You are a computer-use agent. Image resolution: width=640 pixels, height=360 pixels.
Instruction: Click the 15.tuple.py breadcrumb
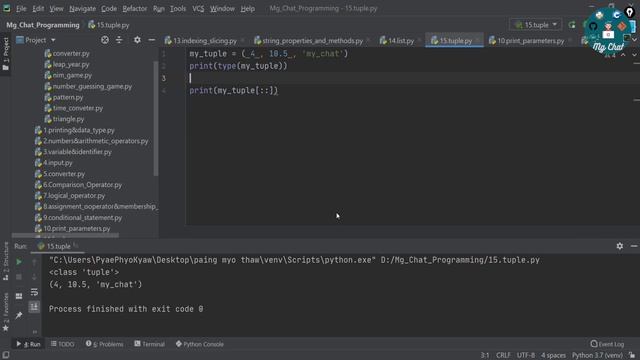coord(109,25)
